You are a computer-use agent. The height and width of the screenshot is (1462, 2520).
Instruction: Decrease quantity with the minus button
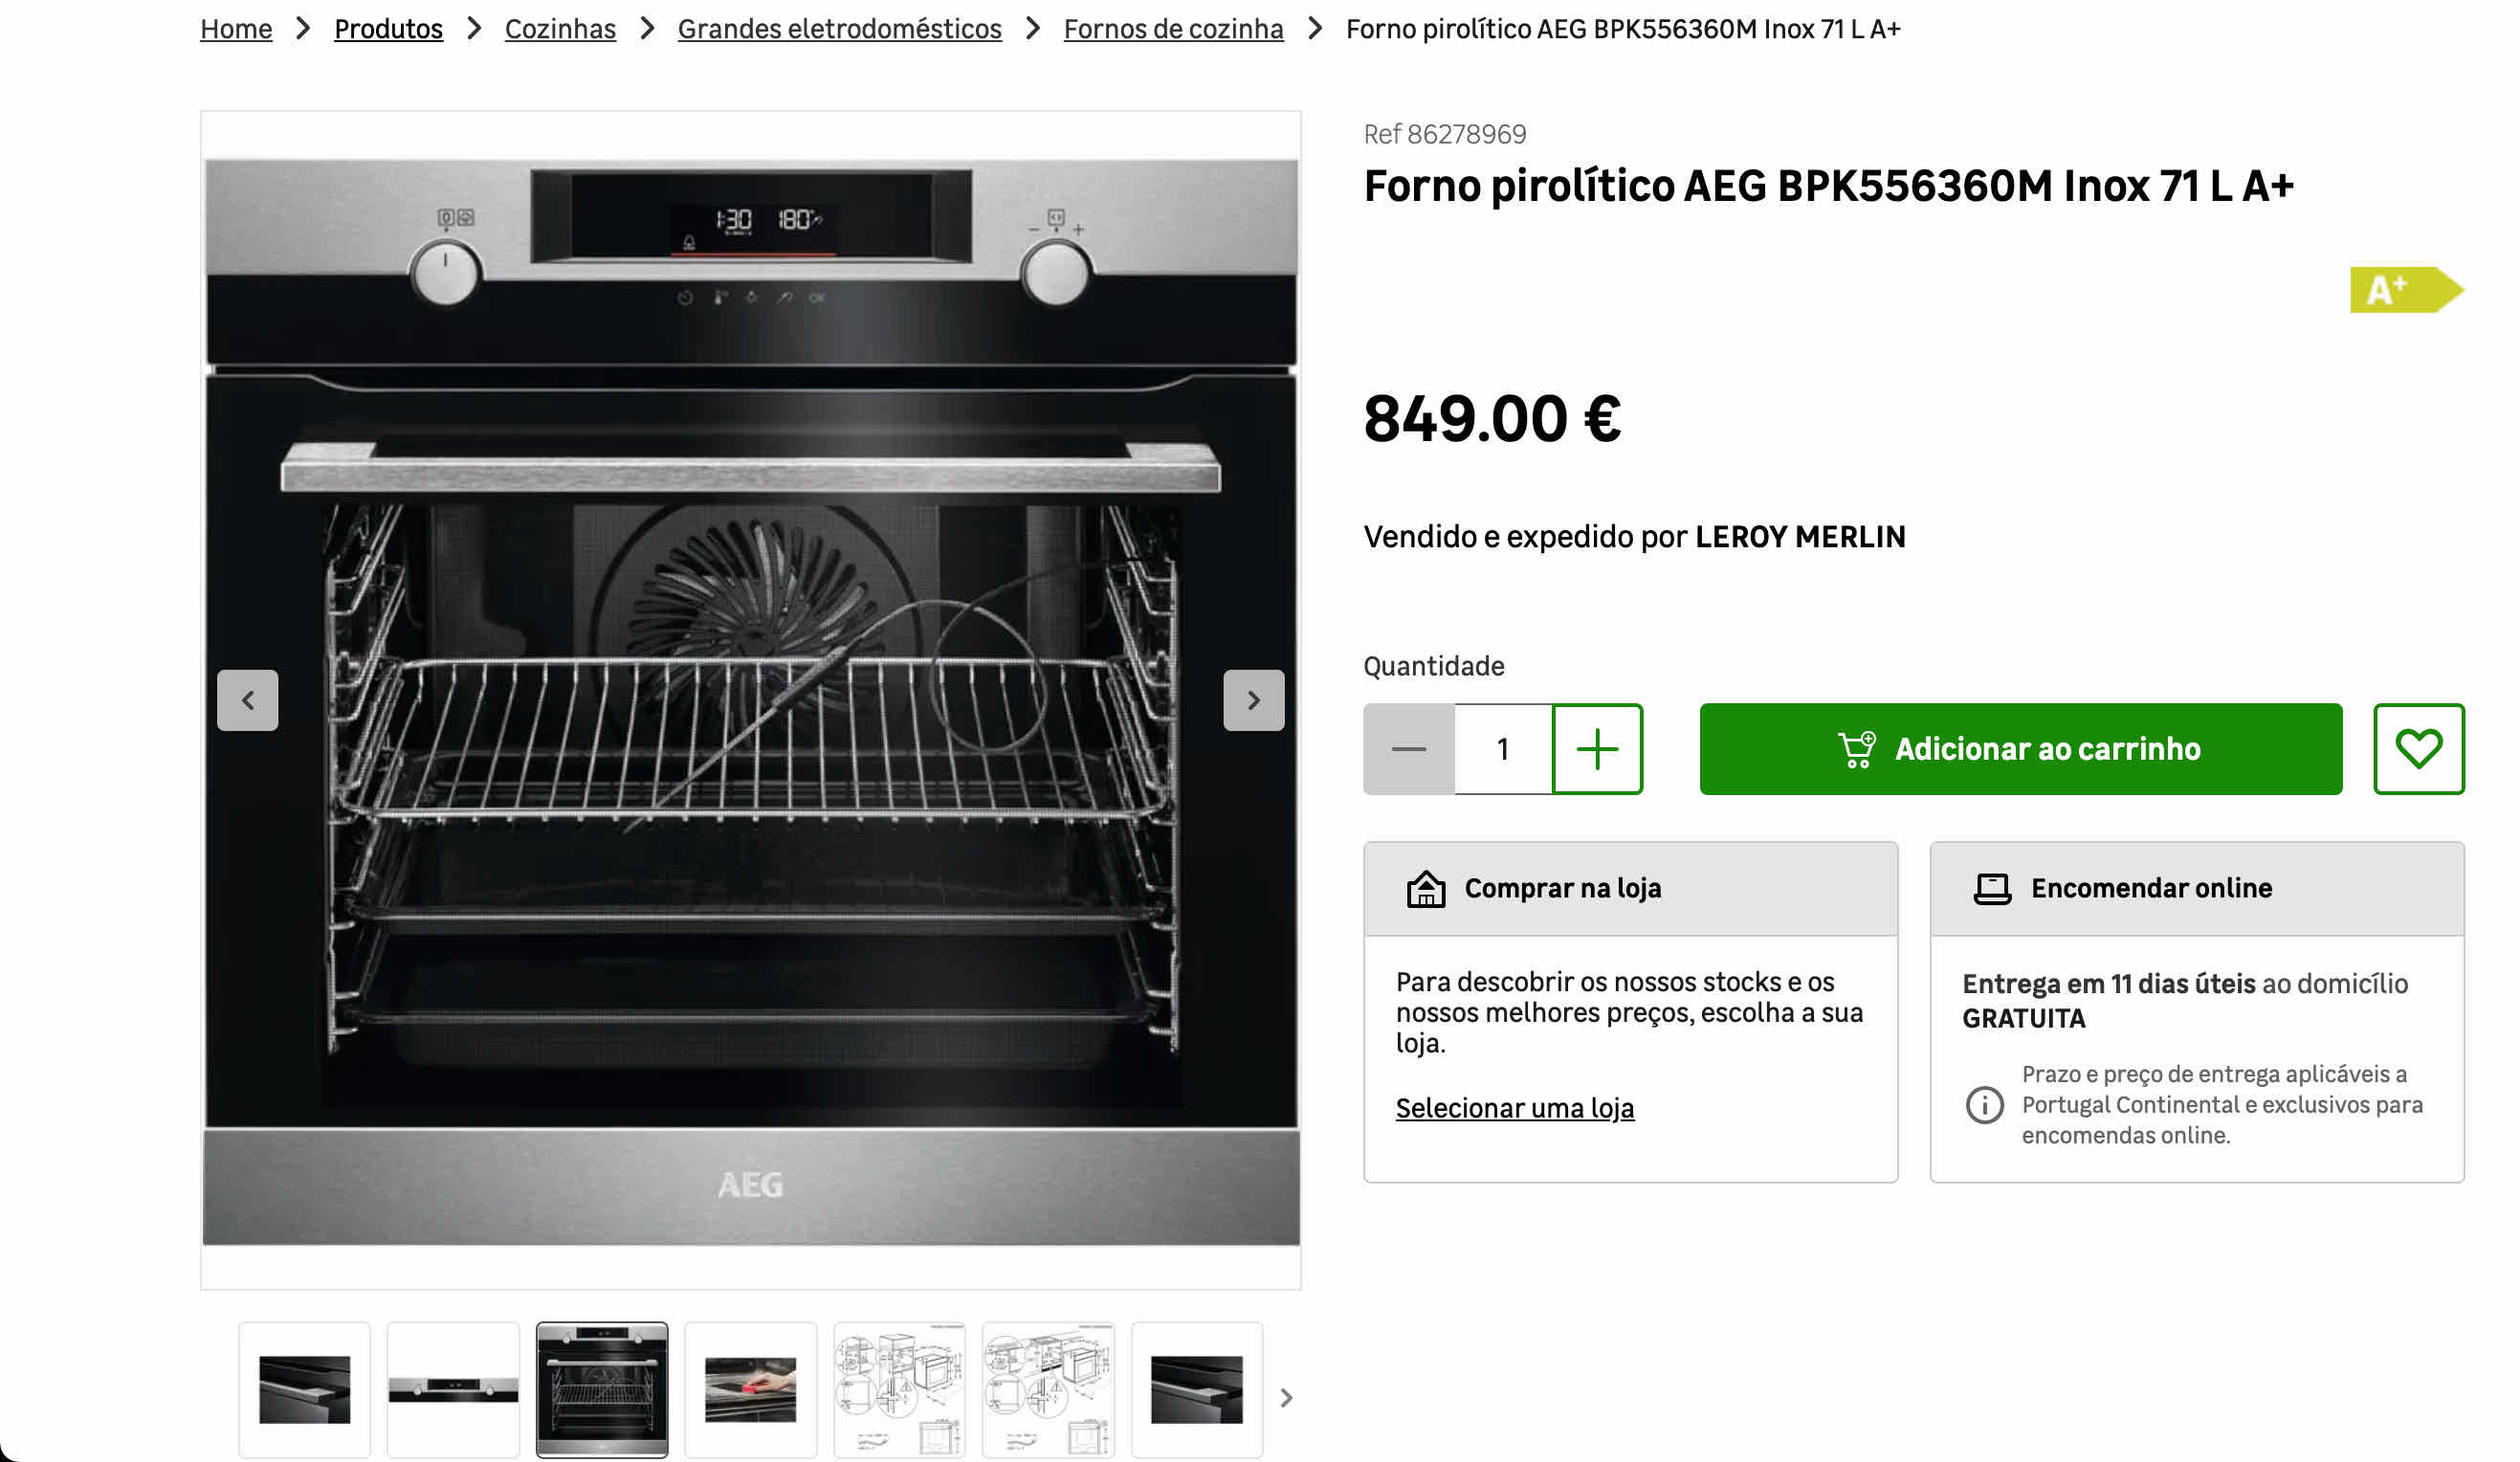coord(1408,749)
